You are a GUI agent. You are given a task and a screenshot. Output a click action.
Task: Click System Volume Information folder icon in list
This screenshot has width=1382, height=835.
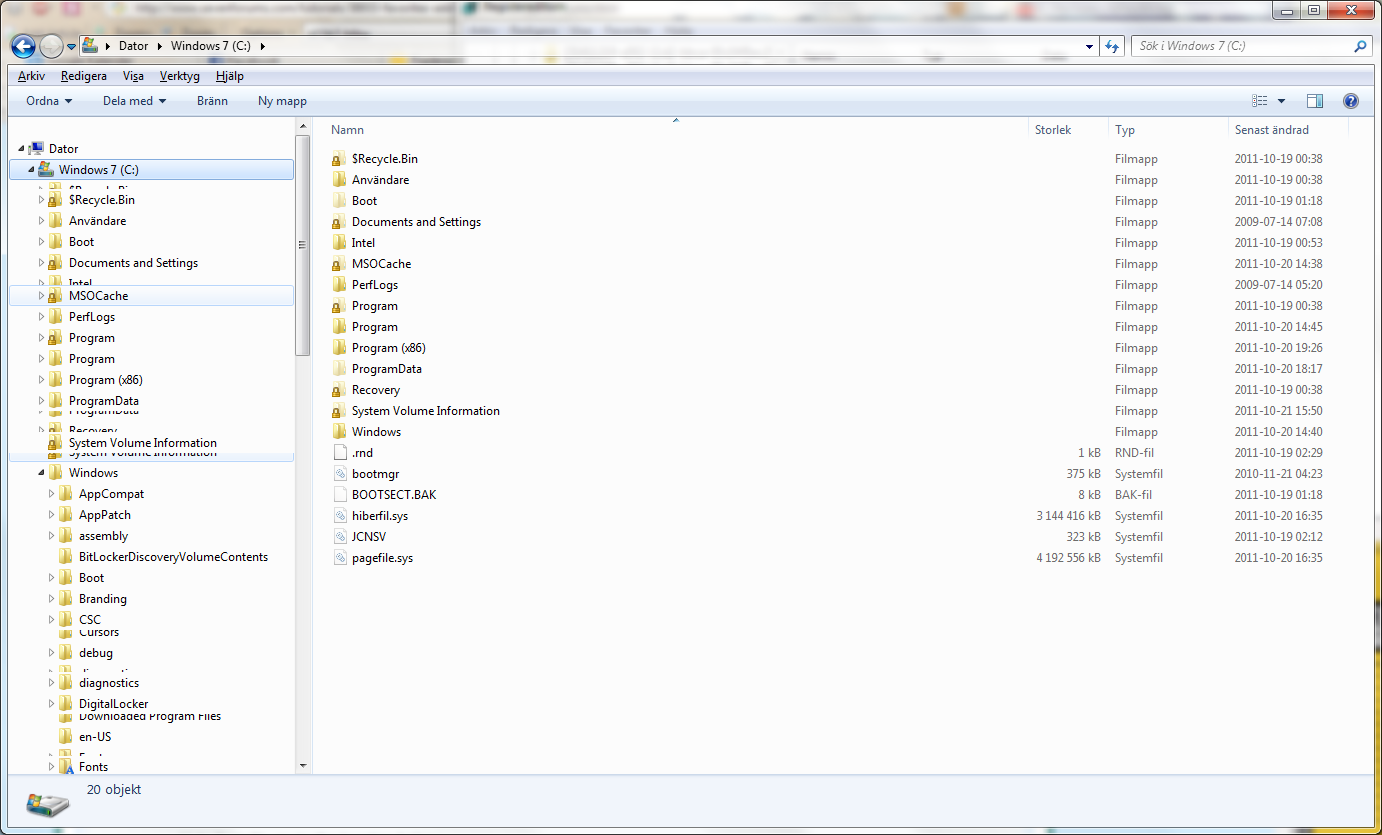click(x=339, y=411)
